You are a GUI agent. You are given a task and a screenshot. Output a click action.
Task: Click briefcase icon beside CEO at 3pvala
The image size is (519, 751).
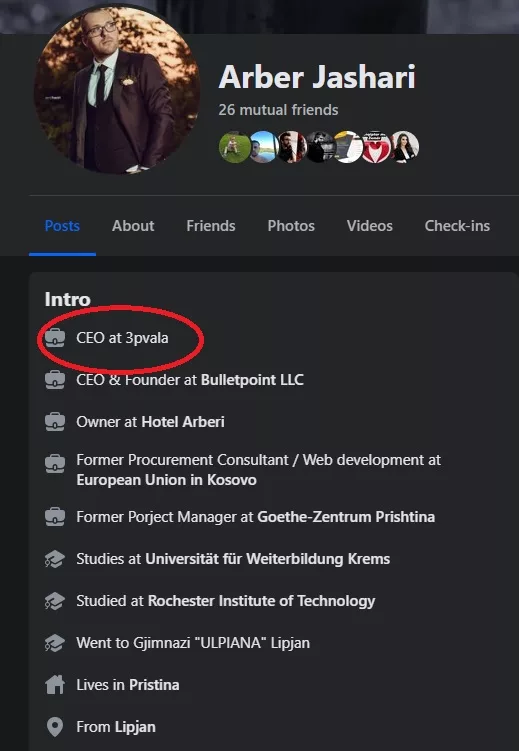point(55,338)
